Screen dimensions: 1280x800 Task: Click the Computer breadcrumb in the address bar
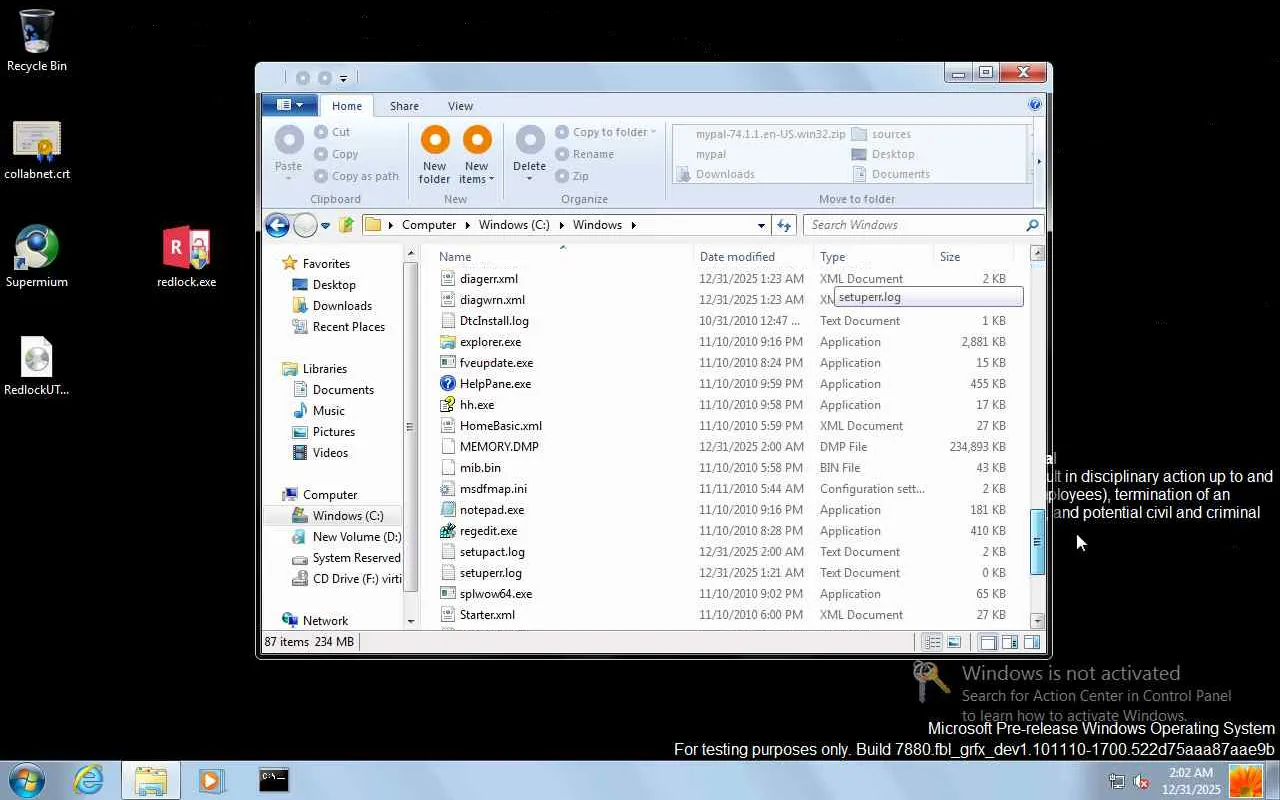coord(429,225)
